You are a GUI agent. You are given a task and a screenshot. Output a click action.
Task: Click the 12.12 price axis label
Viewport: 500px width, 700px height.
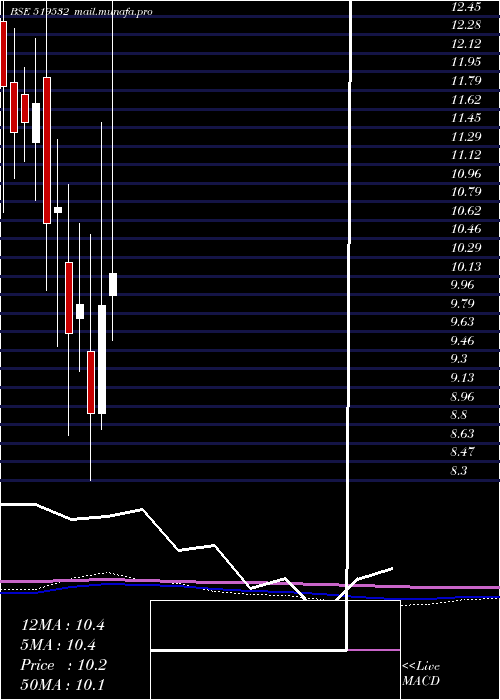pos(466,44)
